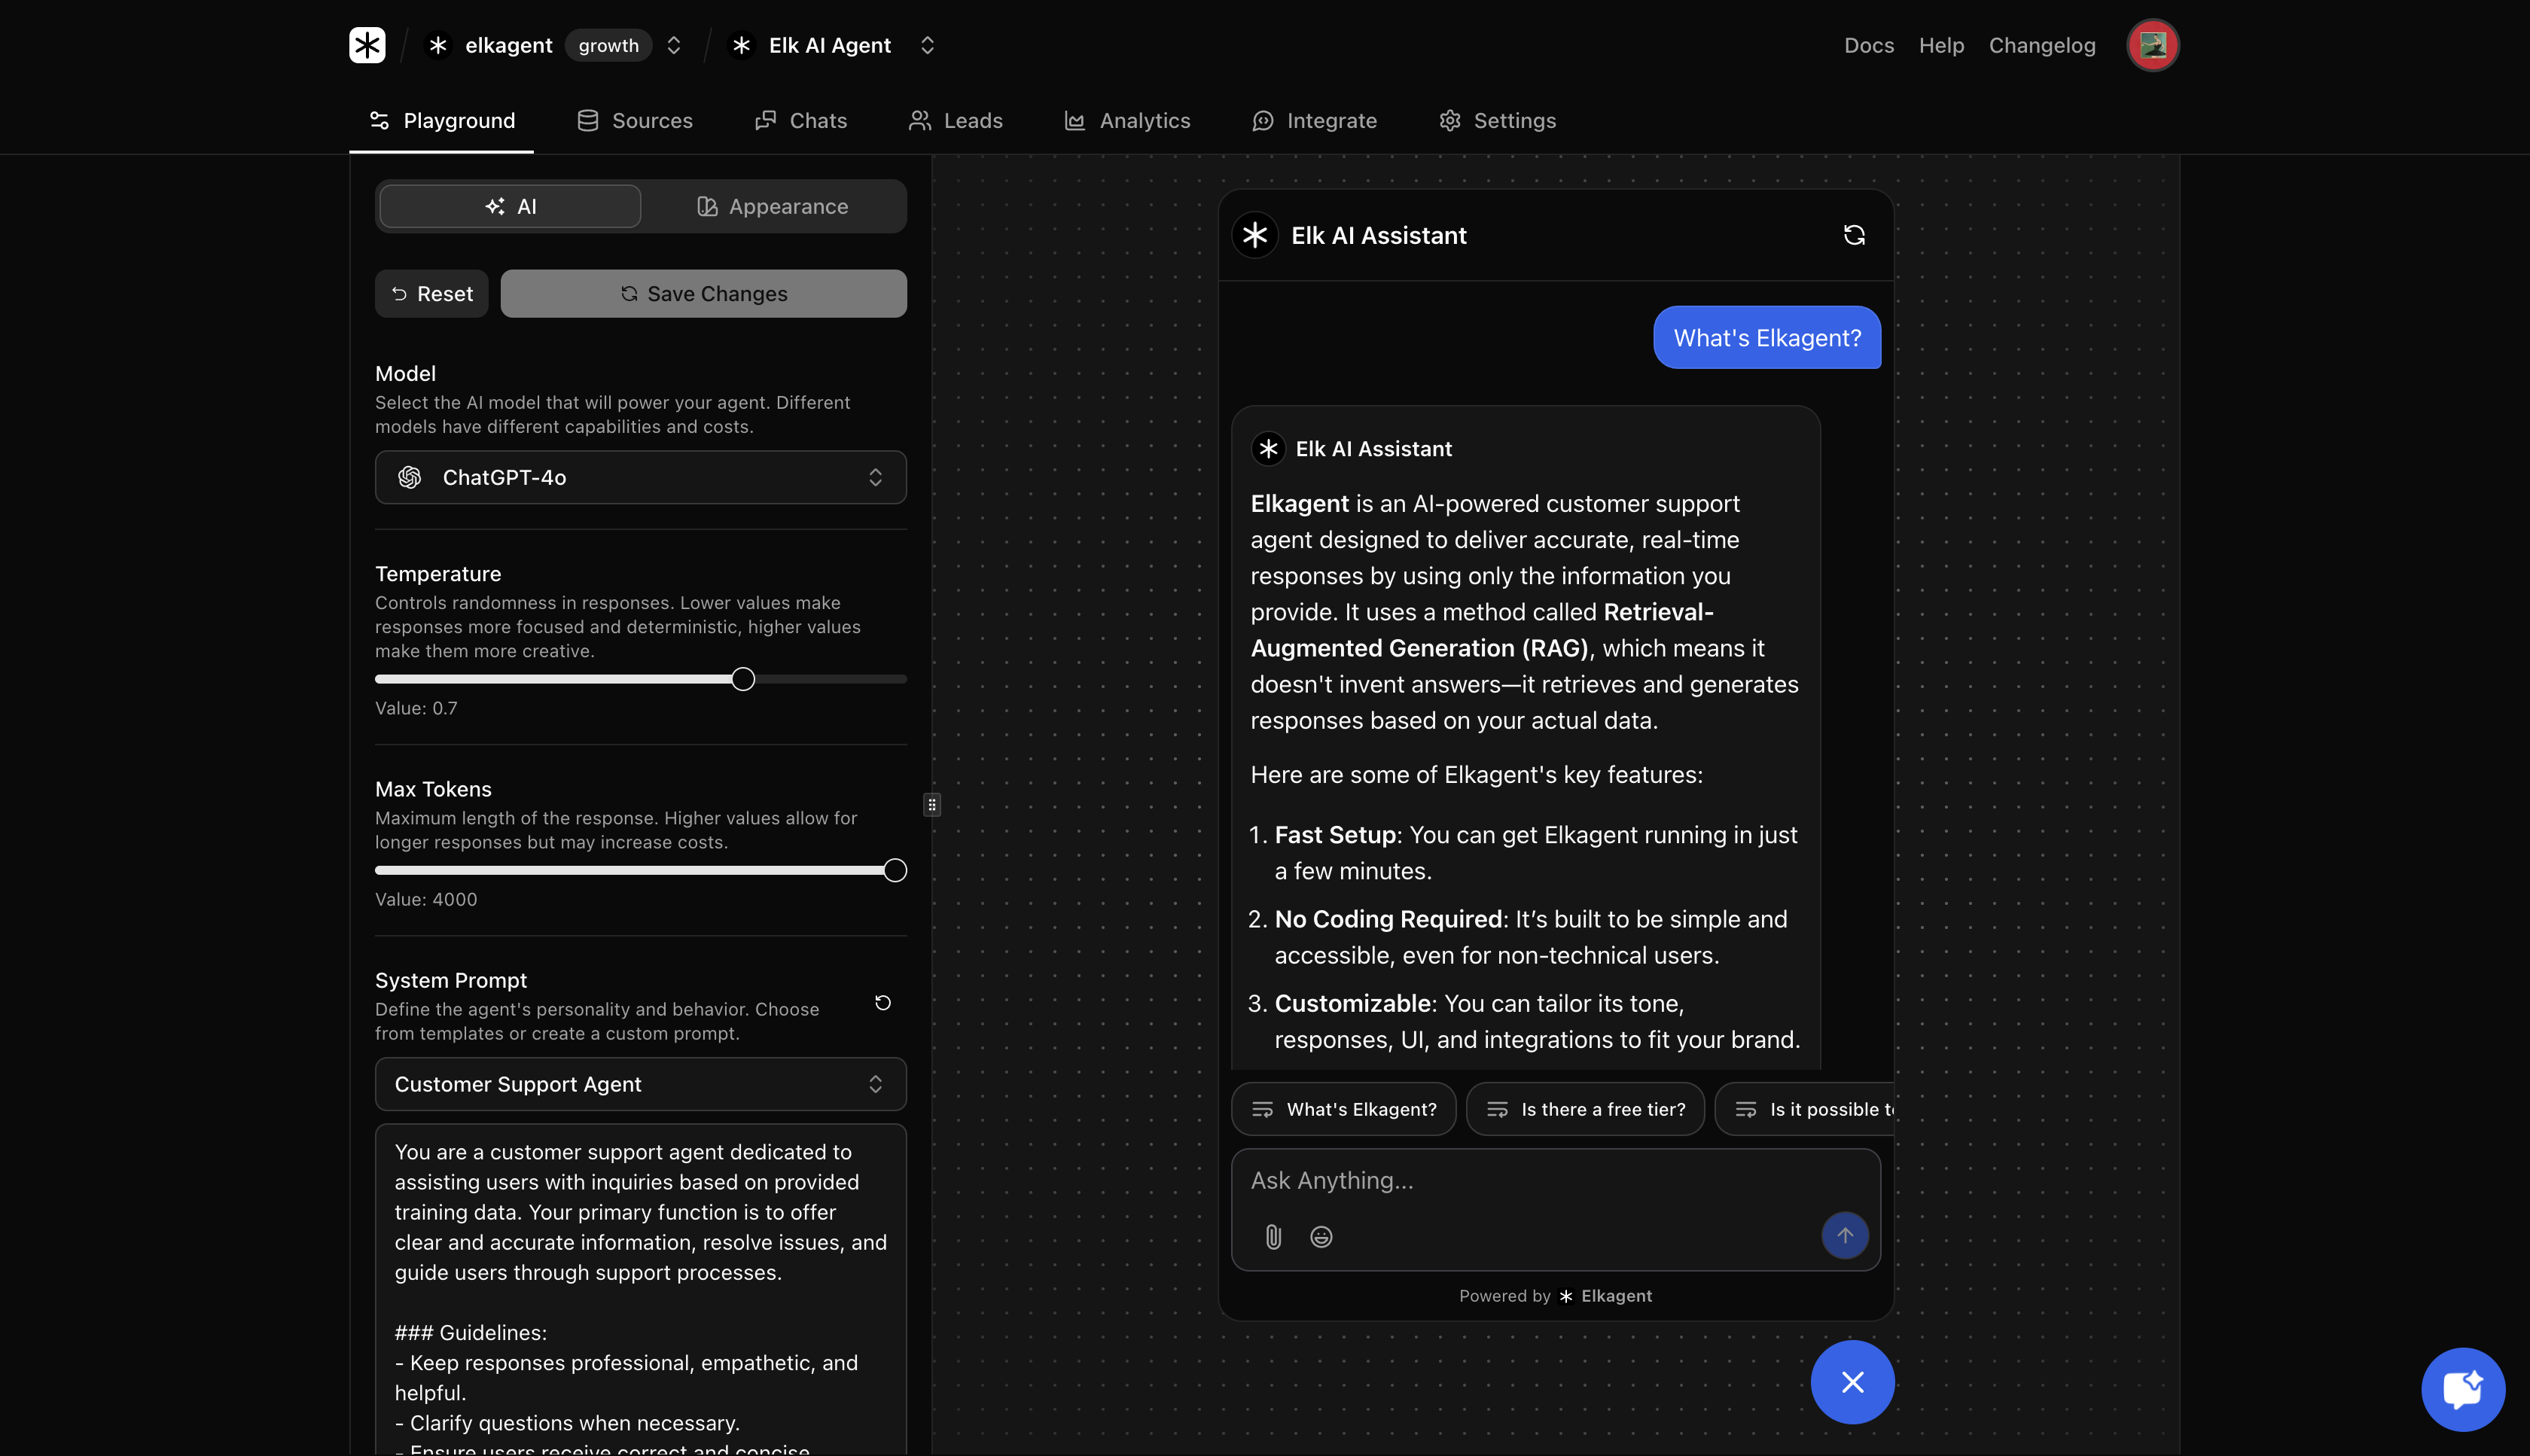This screenshot has width=2530, height=1456.
Task: Open the Elk AI Agent switcher chevrons
Action: coord(927,45)
